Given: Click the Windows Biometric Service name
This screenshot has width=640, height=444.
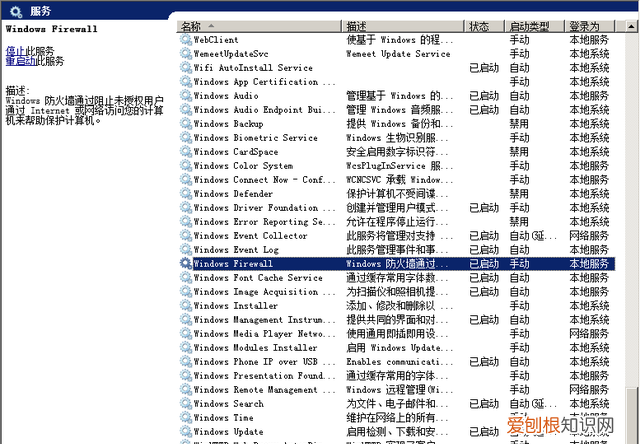Looking at the screenshot, I should pos(256,138).
